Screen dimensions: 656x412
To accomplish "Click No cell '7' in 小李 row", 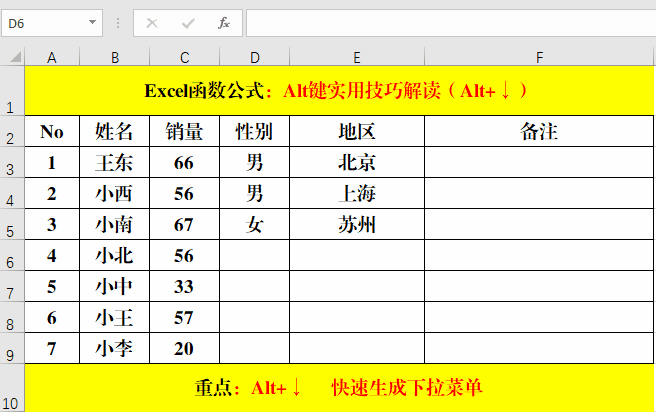I will (x=52, y=348).
